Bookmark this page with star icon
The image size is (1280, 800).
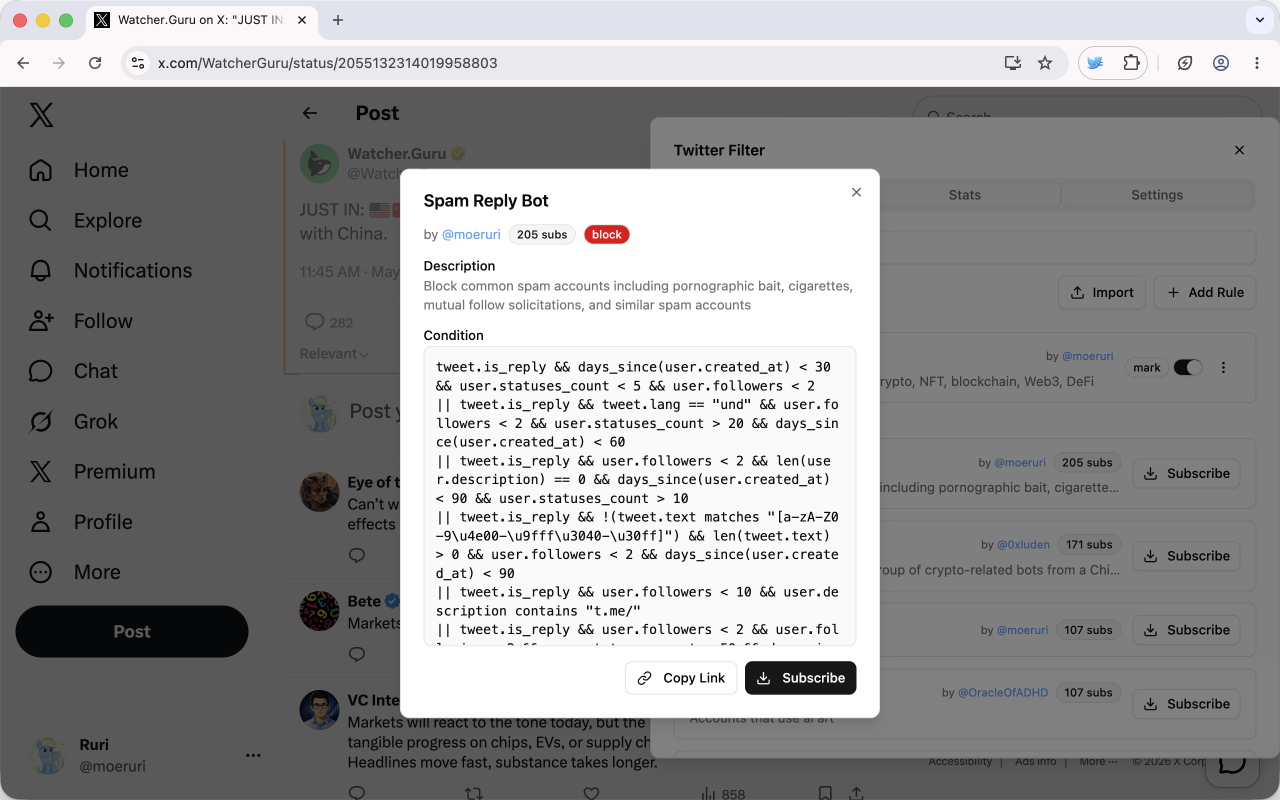click(x=1045, y=63)
